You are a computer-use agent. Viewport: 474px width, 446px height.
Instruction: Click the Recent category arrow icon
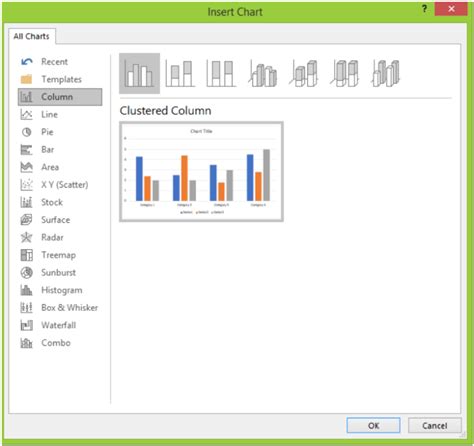tap(27, 62)
